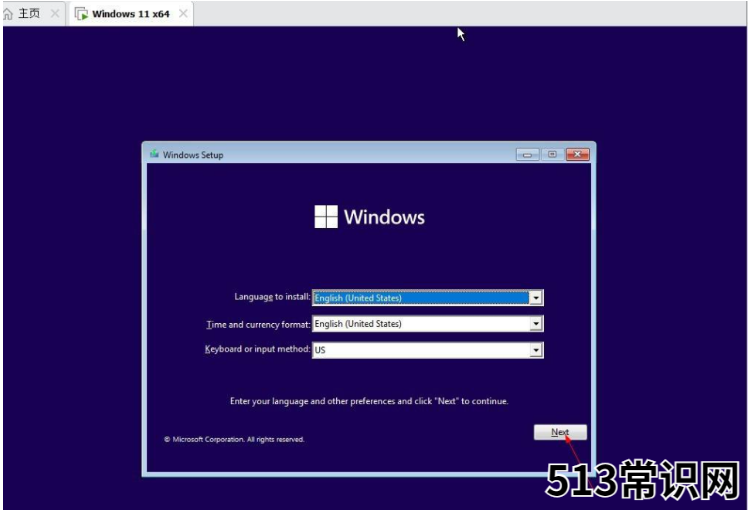The image size is (748, 511).
Task: Maximize the Windows Setup window
Action: tap(552, 155)
